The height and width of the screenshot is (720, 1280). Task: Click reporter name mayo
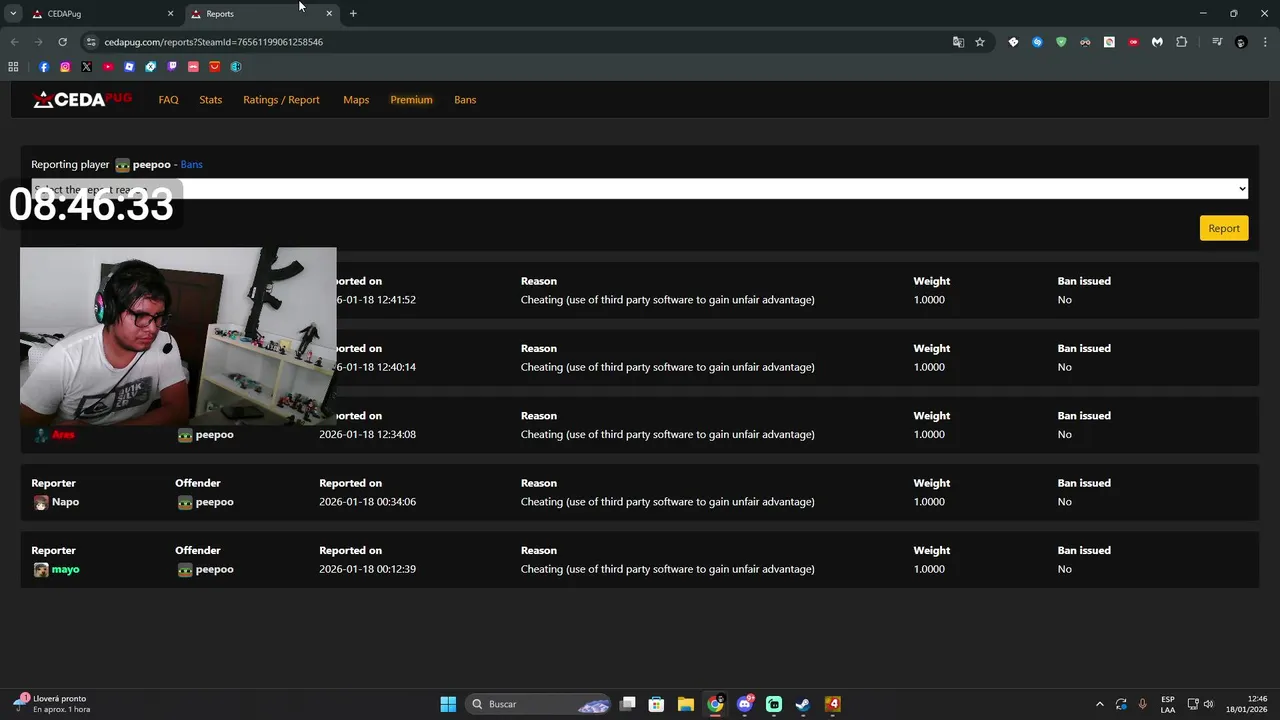pyautogui.click(x=65, y=569)
